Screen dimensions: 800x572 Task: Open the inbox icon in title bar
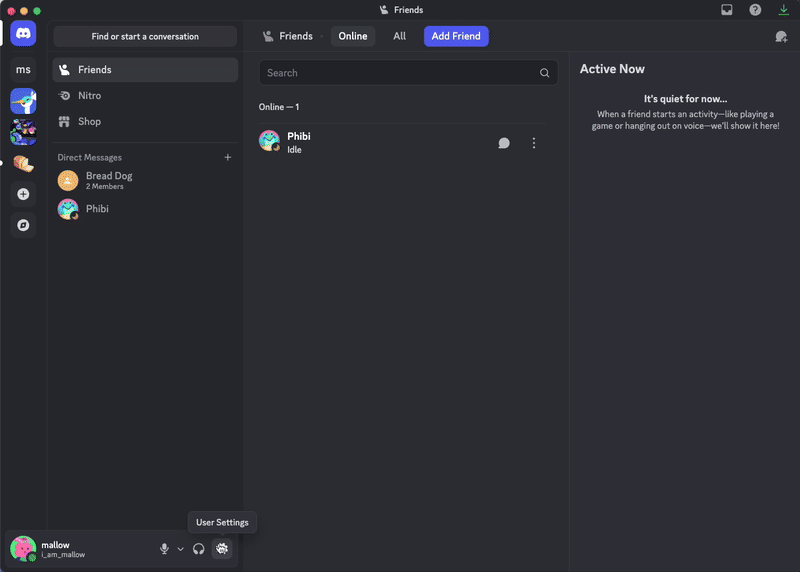pyautogui.click(x=727, y=10)
